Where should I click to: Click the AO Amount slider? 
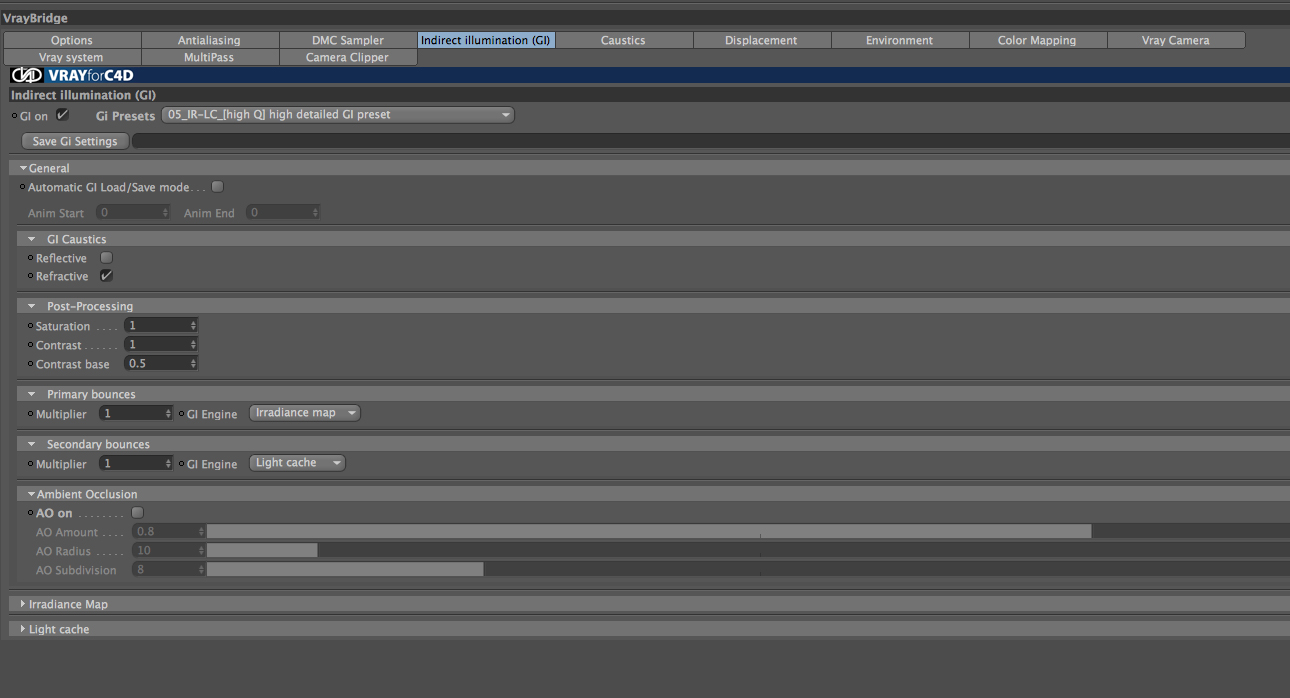pos(748,531)
